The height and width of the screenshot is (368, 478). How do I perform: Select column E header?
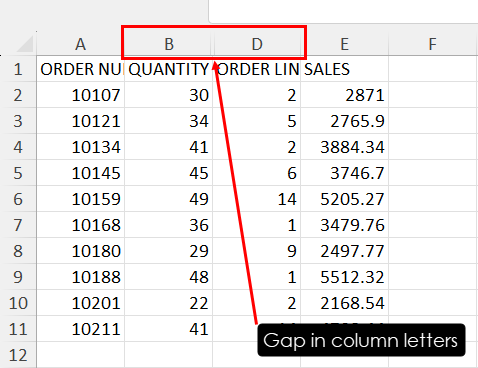(x=344, y=44)
